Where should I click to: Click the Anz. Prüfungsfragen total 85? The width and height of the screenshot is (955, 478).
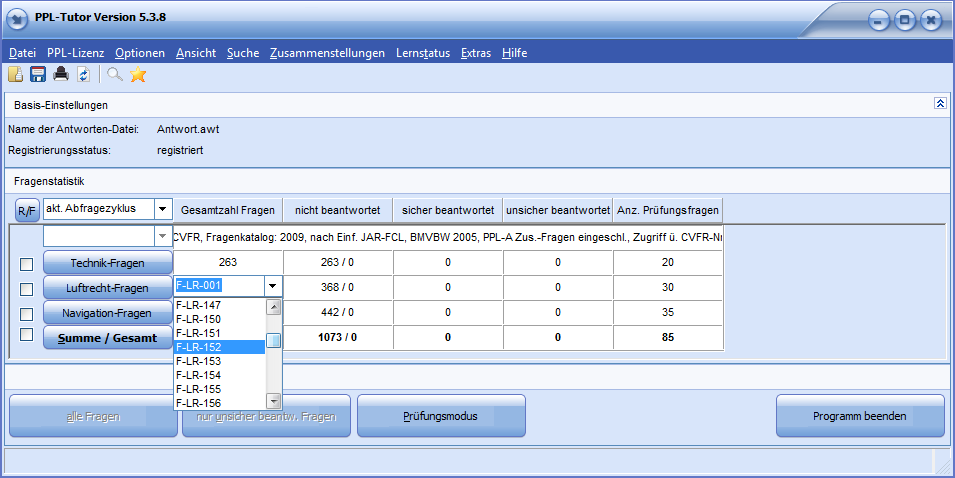coord(668,337)
